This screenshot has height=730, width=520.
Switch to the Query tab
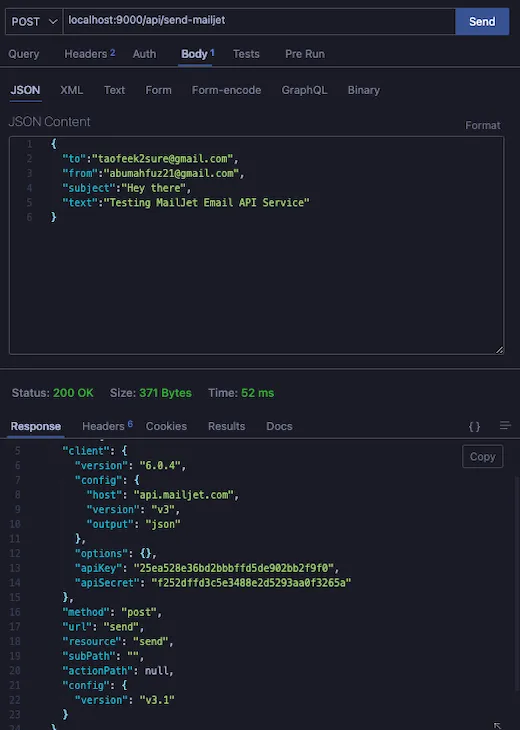click(24, 54)
